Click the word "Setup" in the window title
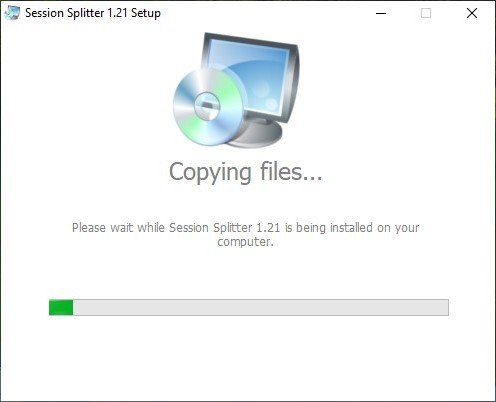Viewport: 496px width, 402px height. [x=146, y=13]
